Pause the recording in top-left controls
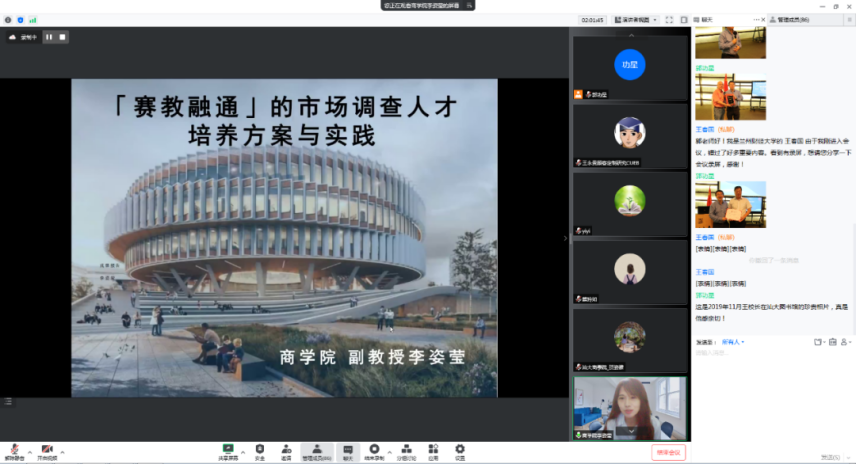The image size is (856, 465). tap(48, 37)
